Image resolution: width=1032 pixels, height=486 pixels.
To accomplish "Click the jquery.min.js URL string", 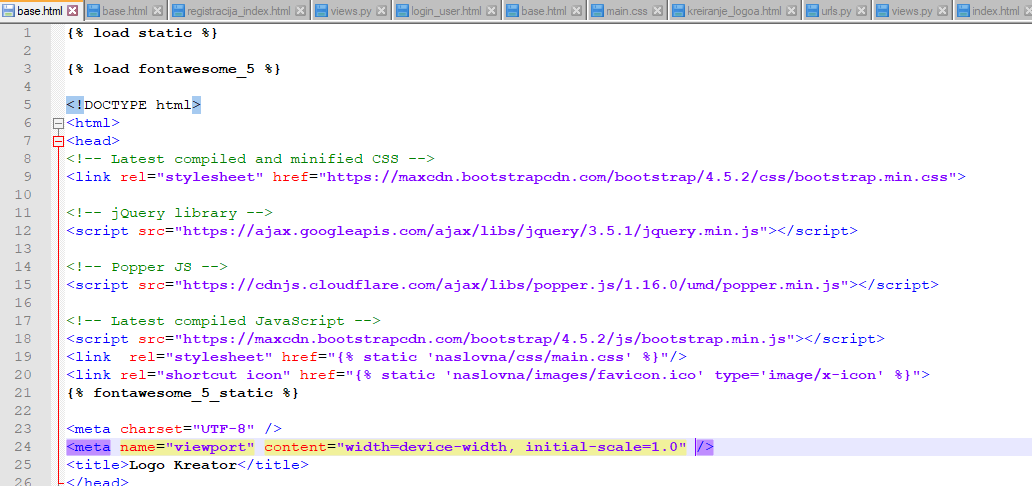I will [475, 231].
